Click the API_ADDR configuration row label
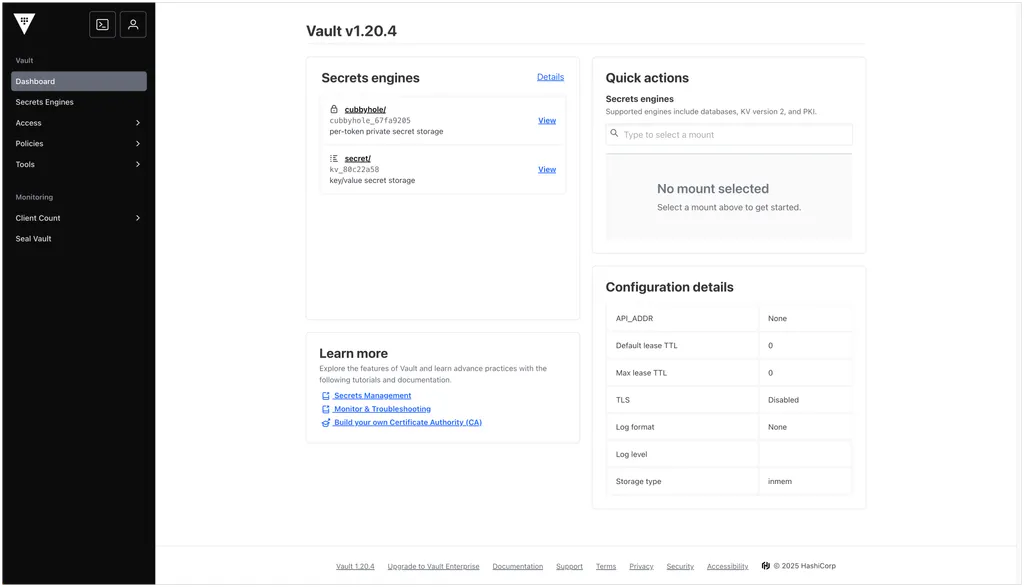 pos(634,319)
